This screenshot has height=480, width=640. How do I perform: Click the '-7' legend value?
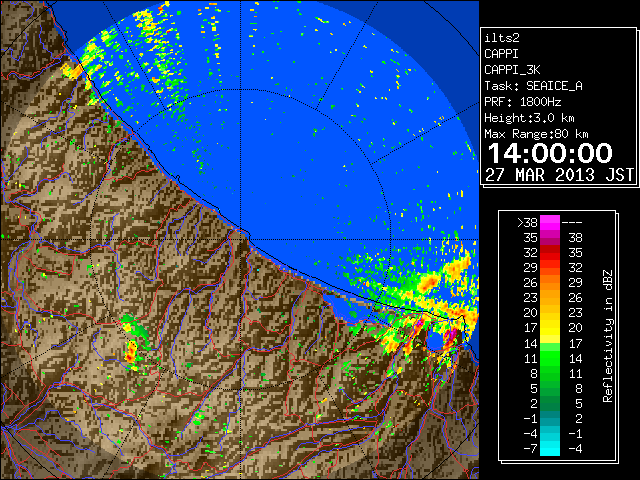[530, 449]
